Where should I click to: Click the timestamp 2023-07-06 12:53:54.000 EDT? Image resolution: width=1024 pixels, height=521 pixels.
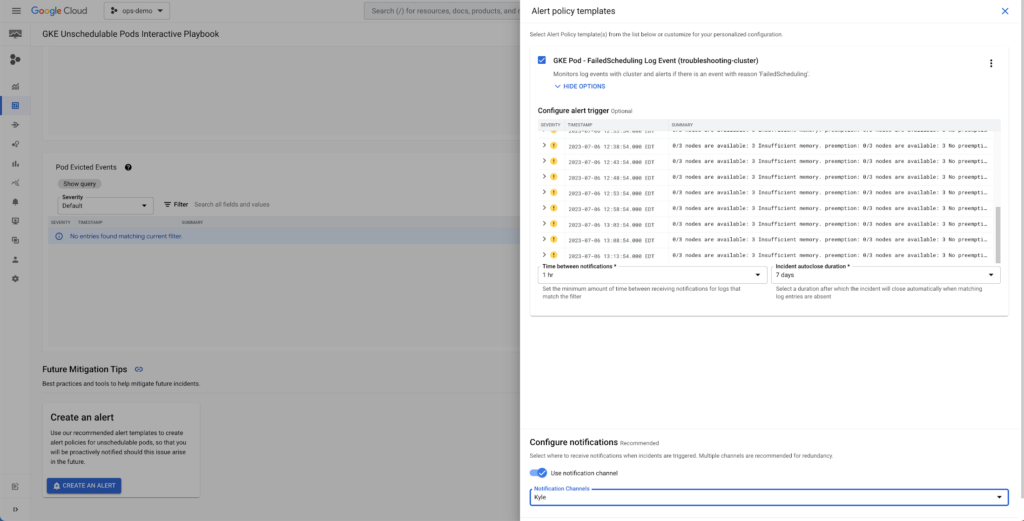tap(611, 193)
